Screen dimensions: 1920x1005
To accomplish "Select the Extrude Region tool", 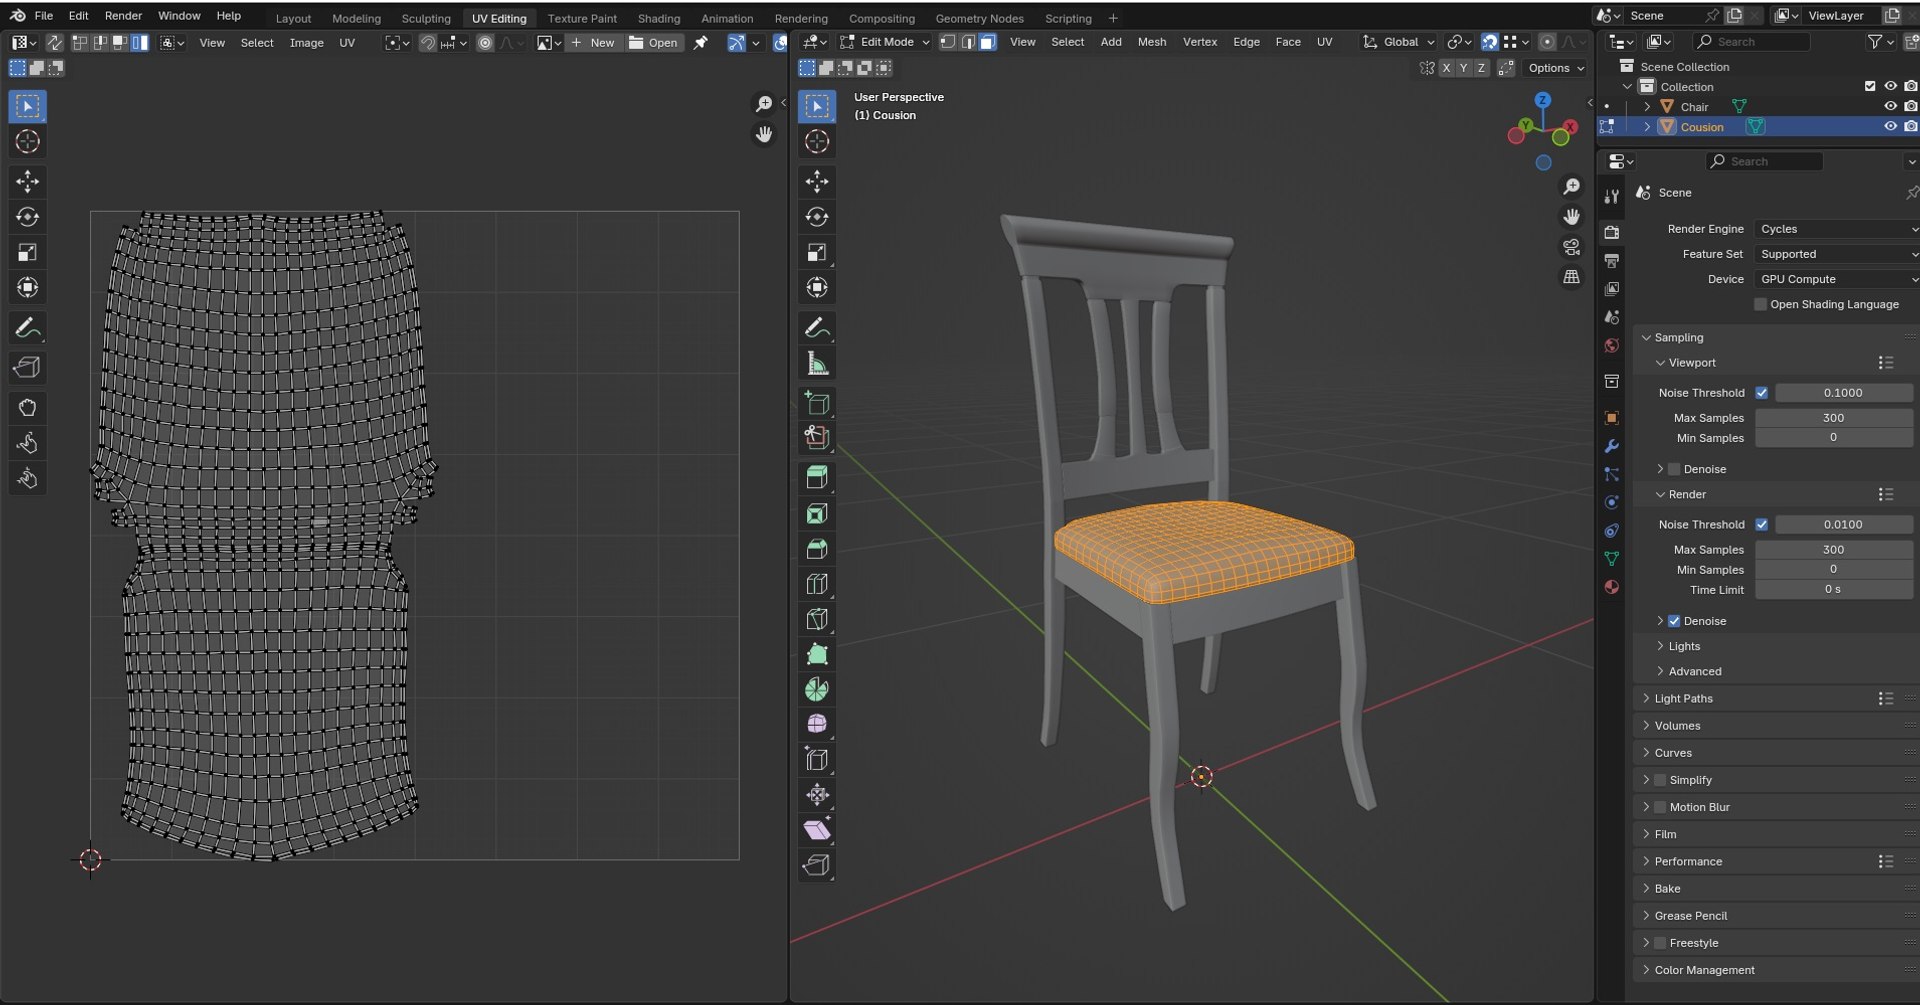I will point(817,477).
